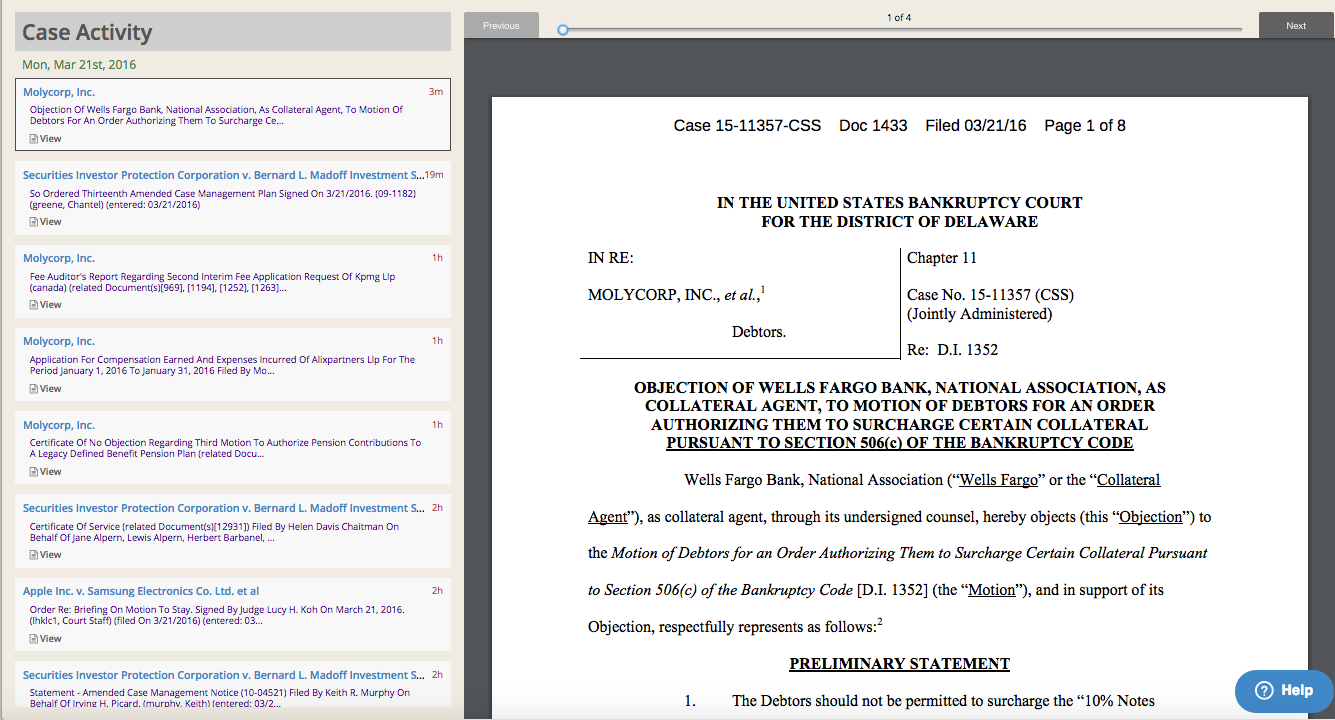
Task: Click the page slider handle at 1 of 4
Action: [563, 30]
